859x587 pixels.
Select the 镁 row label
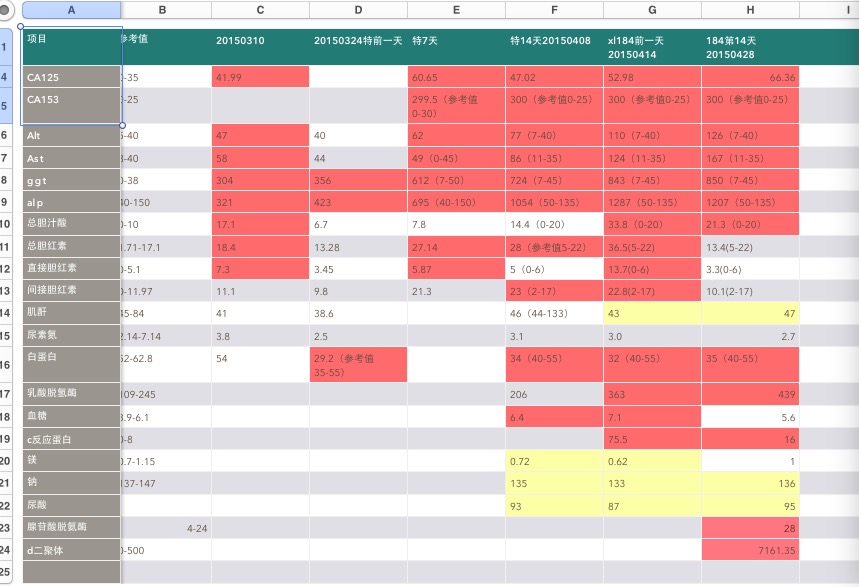[x=72, y=461]
